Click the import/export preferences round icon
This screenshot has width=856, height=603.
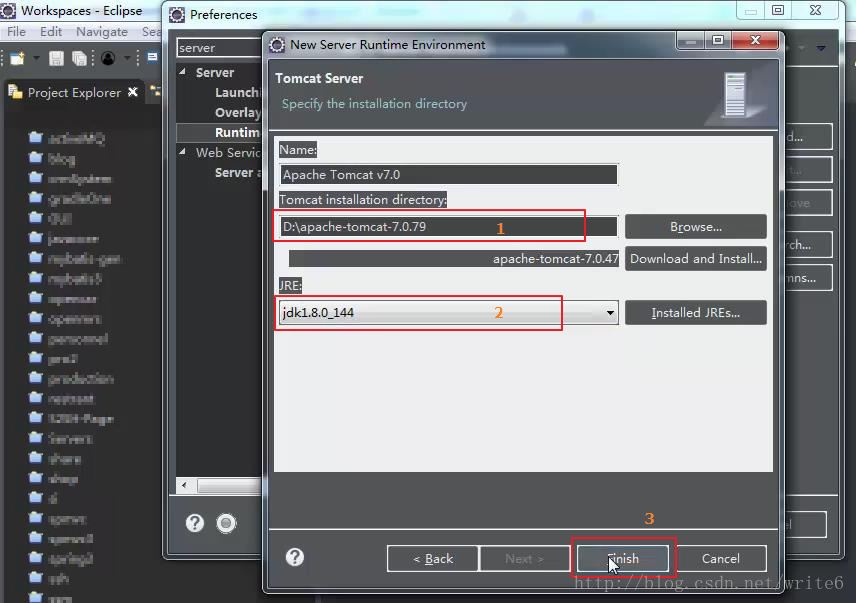(x=227, y=523)
